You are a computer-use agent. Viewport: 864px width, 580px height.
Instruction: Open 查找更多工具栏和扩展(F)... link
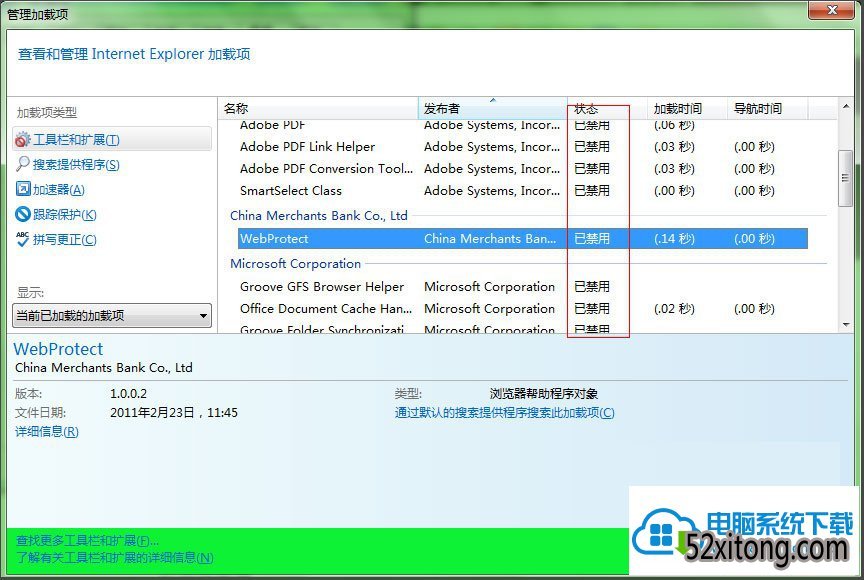coord(87,540)
